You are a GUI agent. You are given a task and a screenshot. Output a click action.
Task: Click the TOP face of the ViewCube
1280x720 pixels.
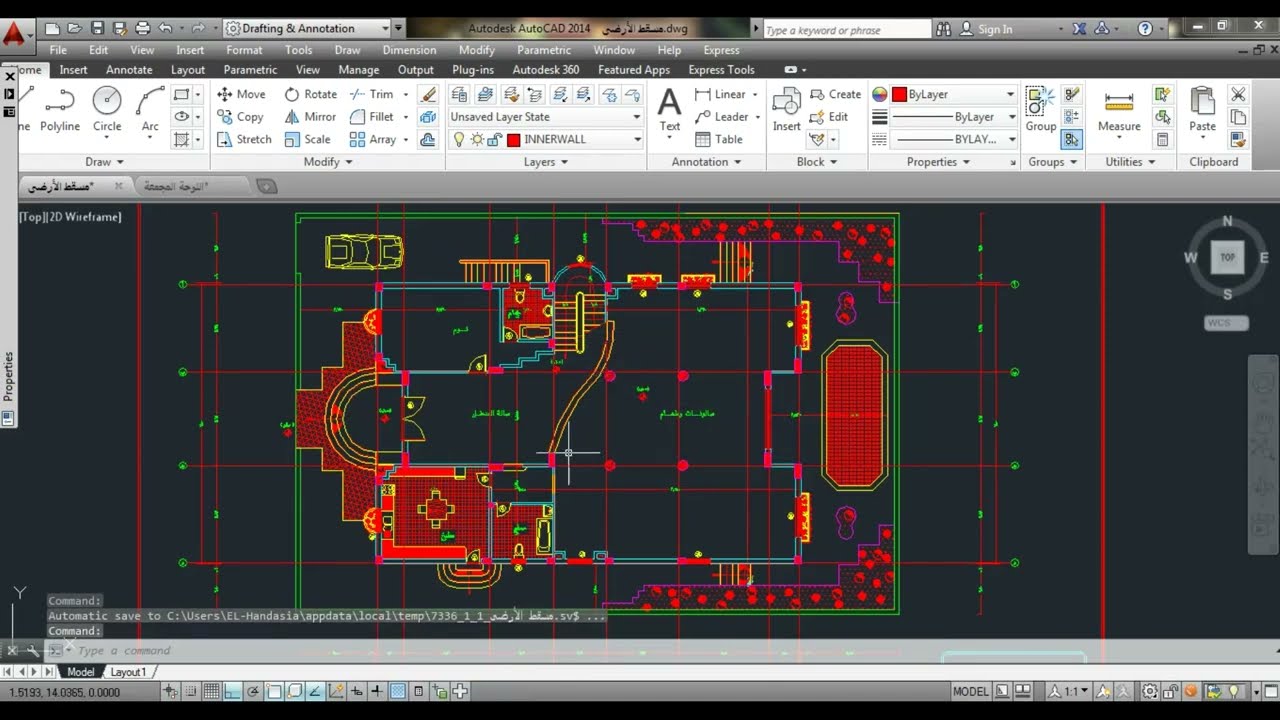click(1227, 257)
